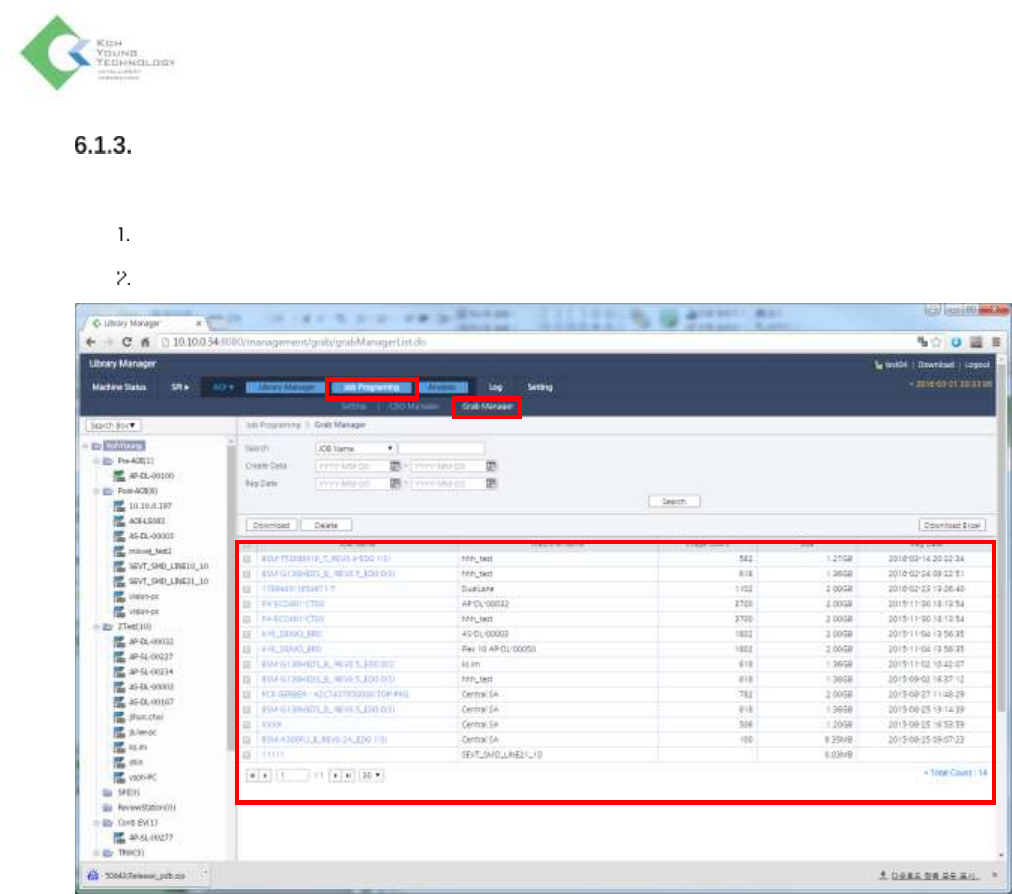The width and height of the screenshot is (1012, 894).
Task: Go to next results page
Action: [335, 775]
